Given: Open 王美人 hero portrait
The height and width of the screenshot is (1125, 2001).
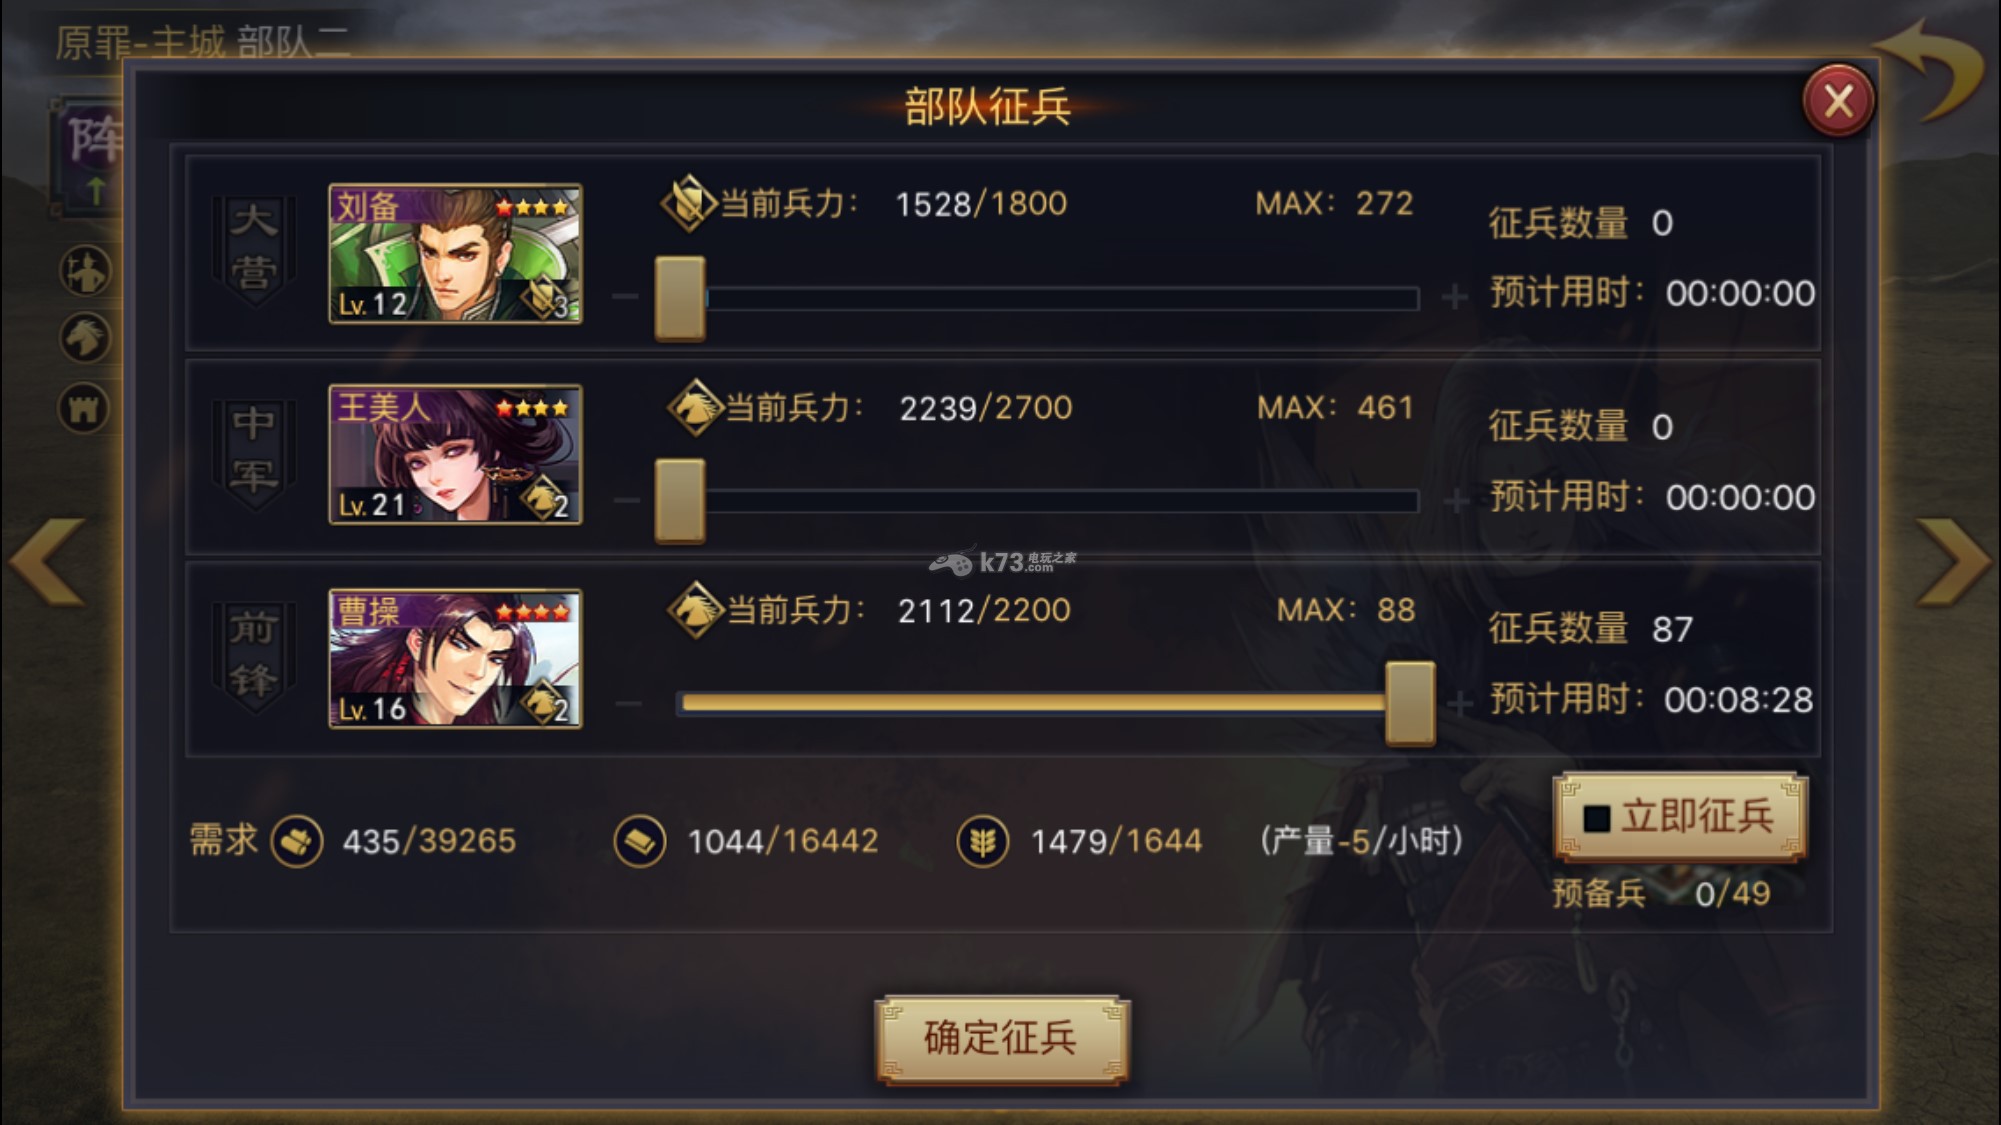Looking at the screenshot, I should coord(455,455).
